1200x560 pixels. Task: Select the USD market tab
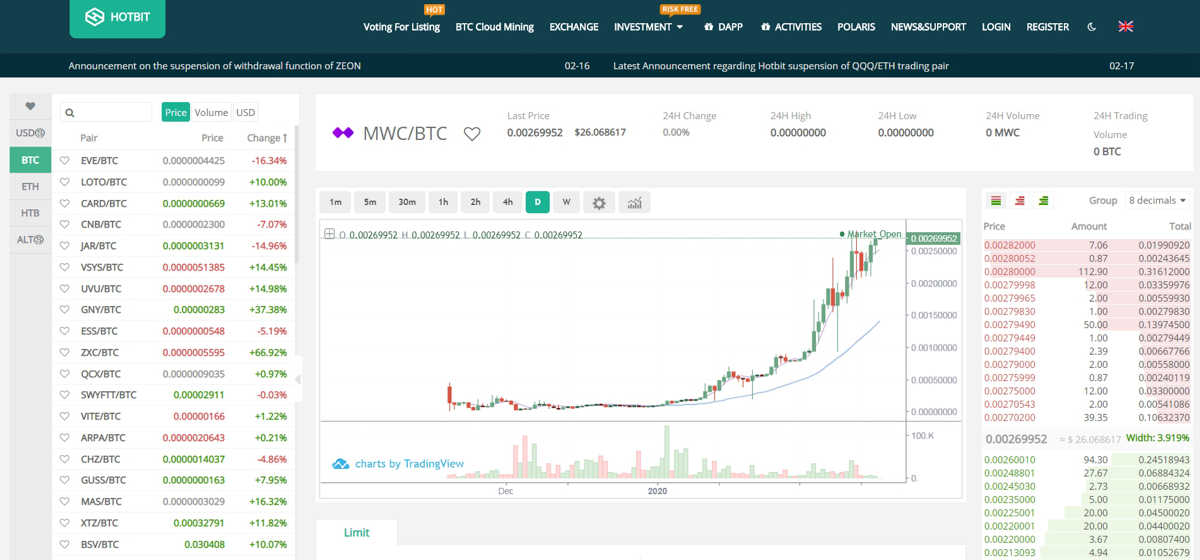coord(30,132)
